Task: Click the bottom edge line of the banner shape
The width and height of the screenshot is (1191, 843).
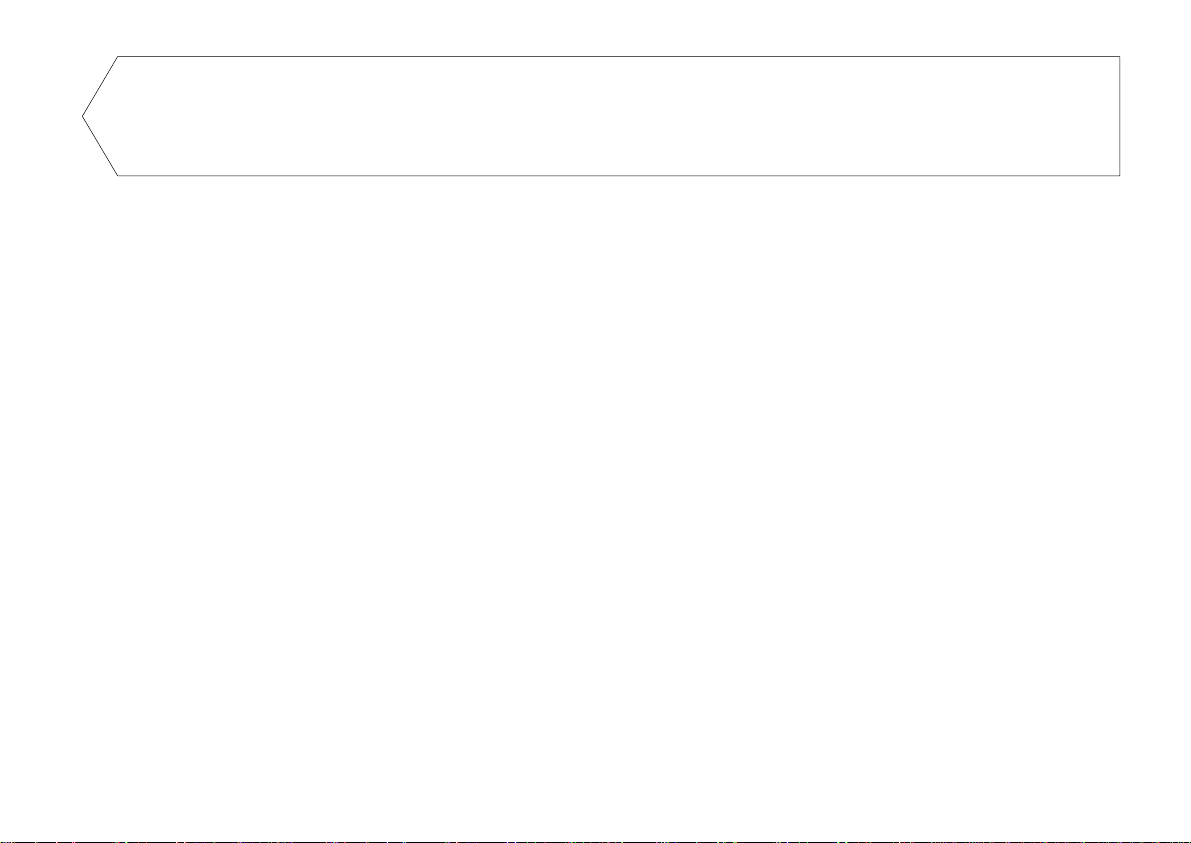Action: [x=619, y=175]
